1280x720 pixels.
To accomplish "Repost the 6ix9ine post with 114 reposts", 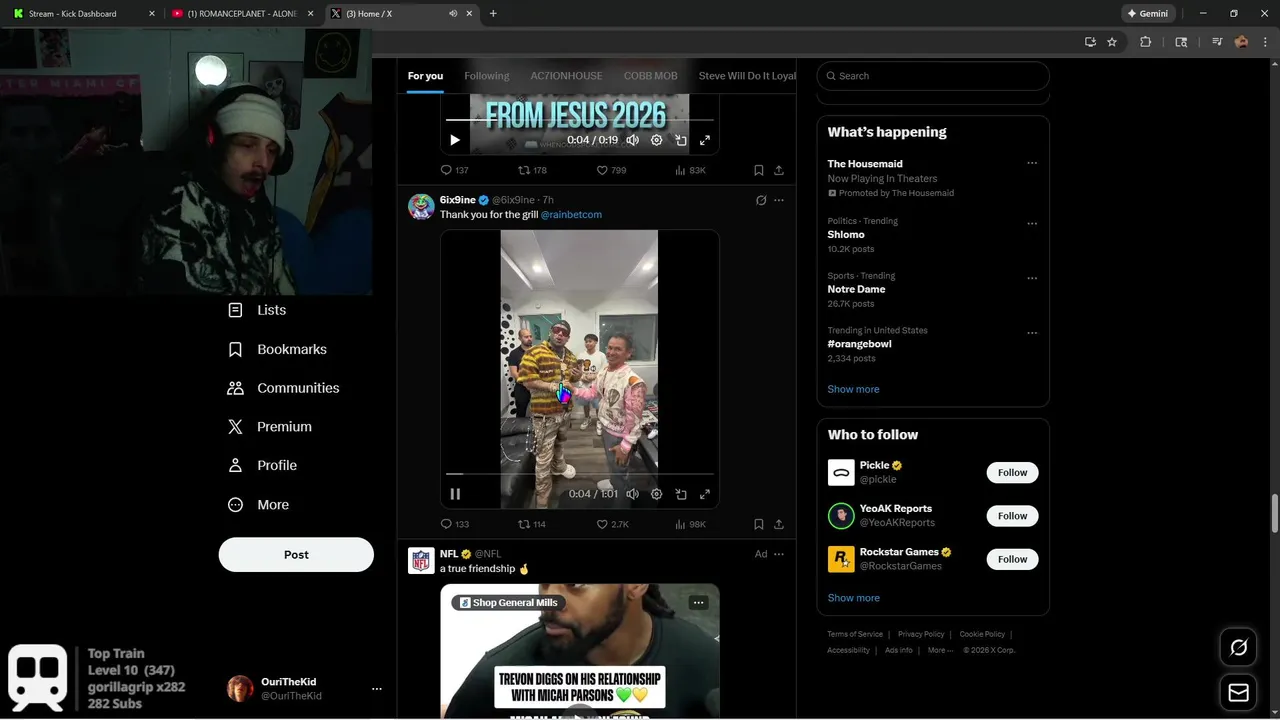I will coord(532,524).
